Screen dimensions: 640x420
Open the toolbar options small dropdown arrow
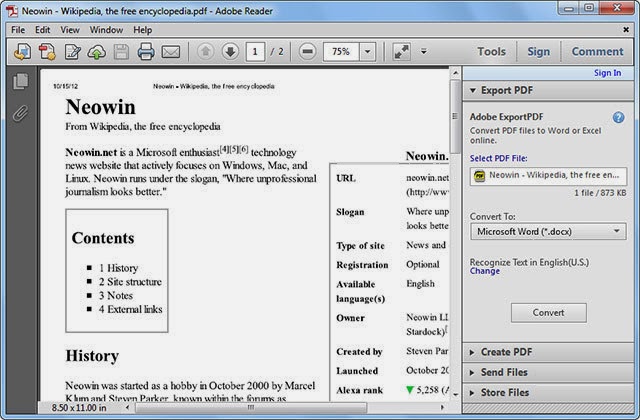coord(424,51)
